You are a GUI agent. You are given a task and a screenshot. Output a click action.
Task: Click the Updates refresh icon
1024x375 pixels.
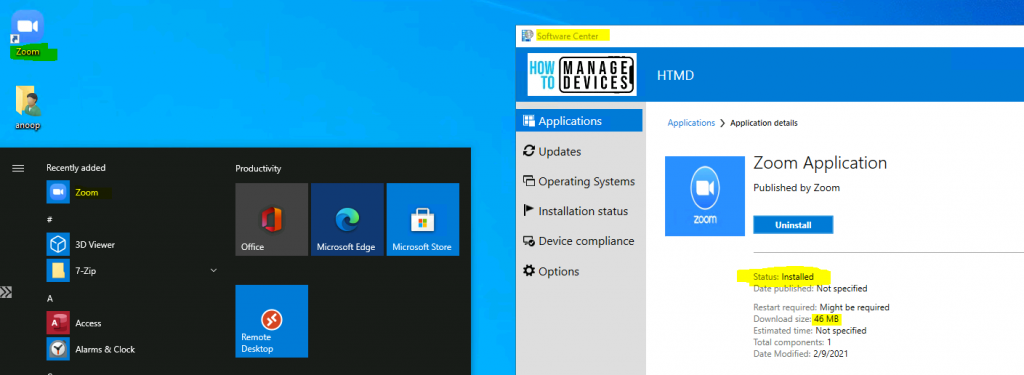pyautogui.click(x=529, y=151)
